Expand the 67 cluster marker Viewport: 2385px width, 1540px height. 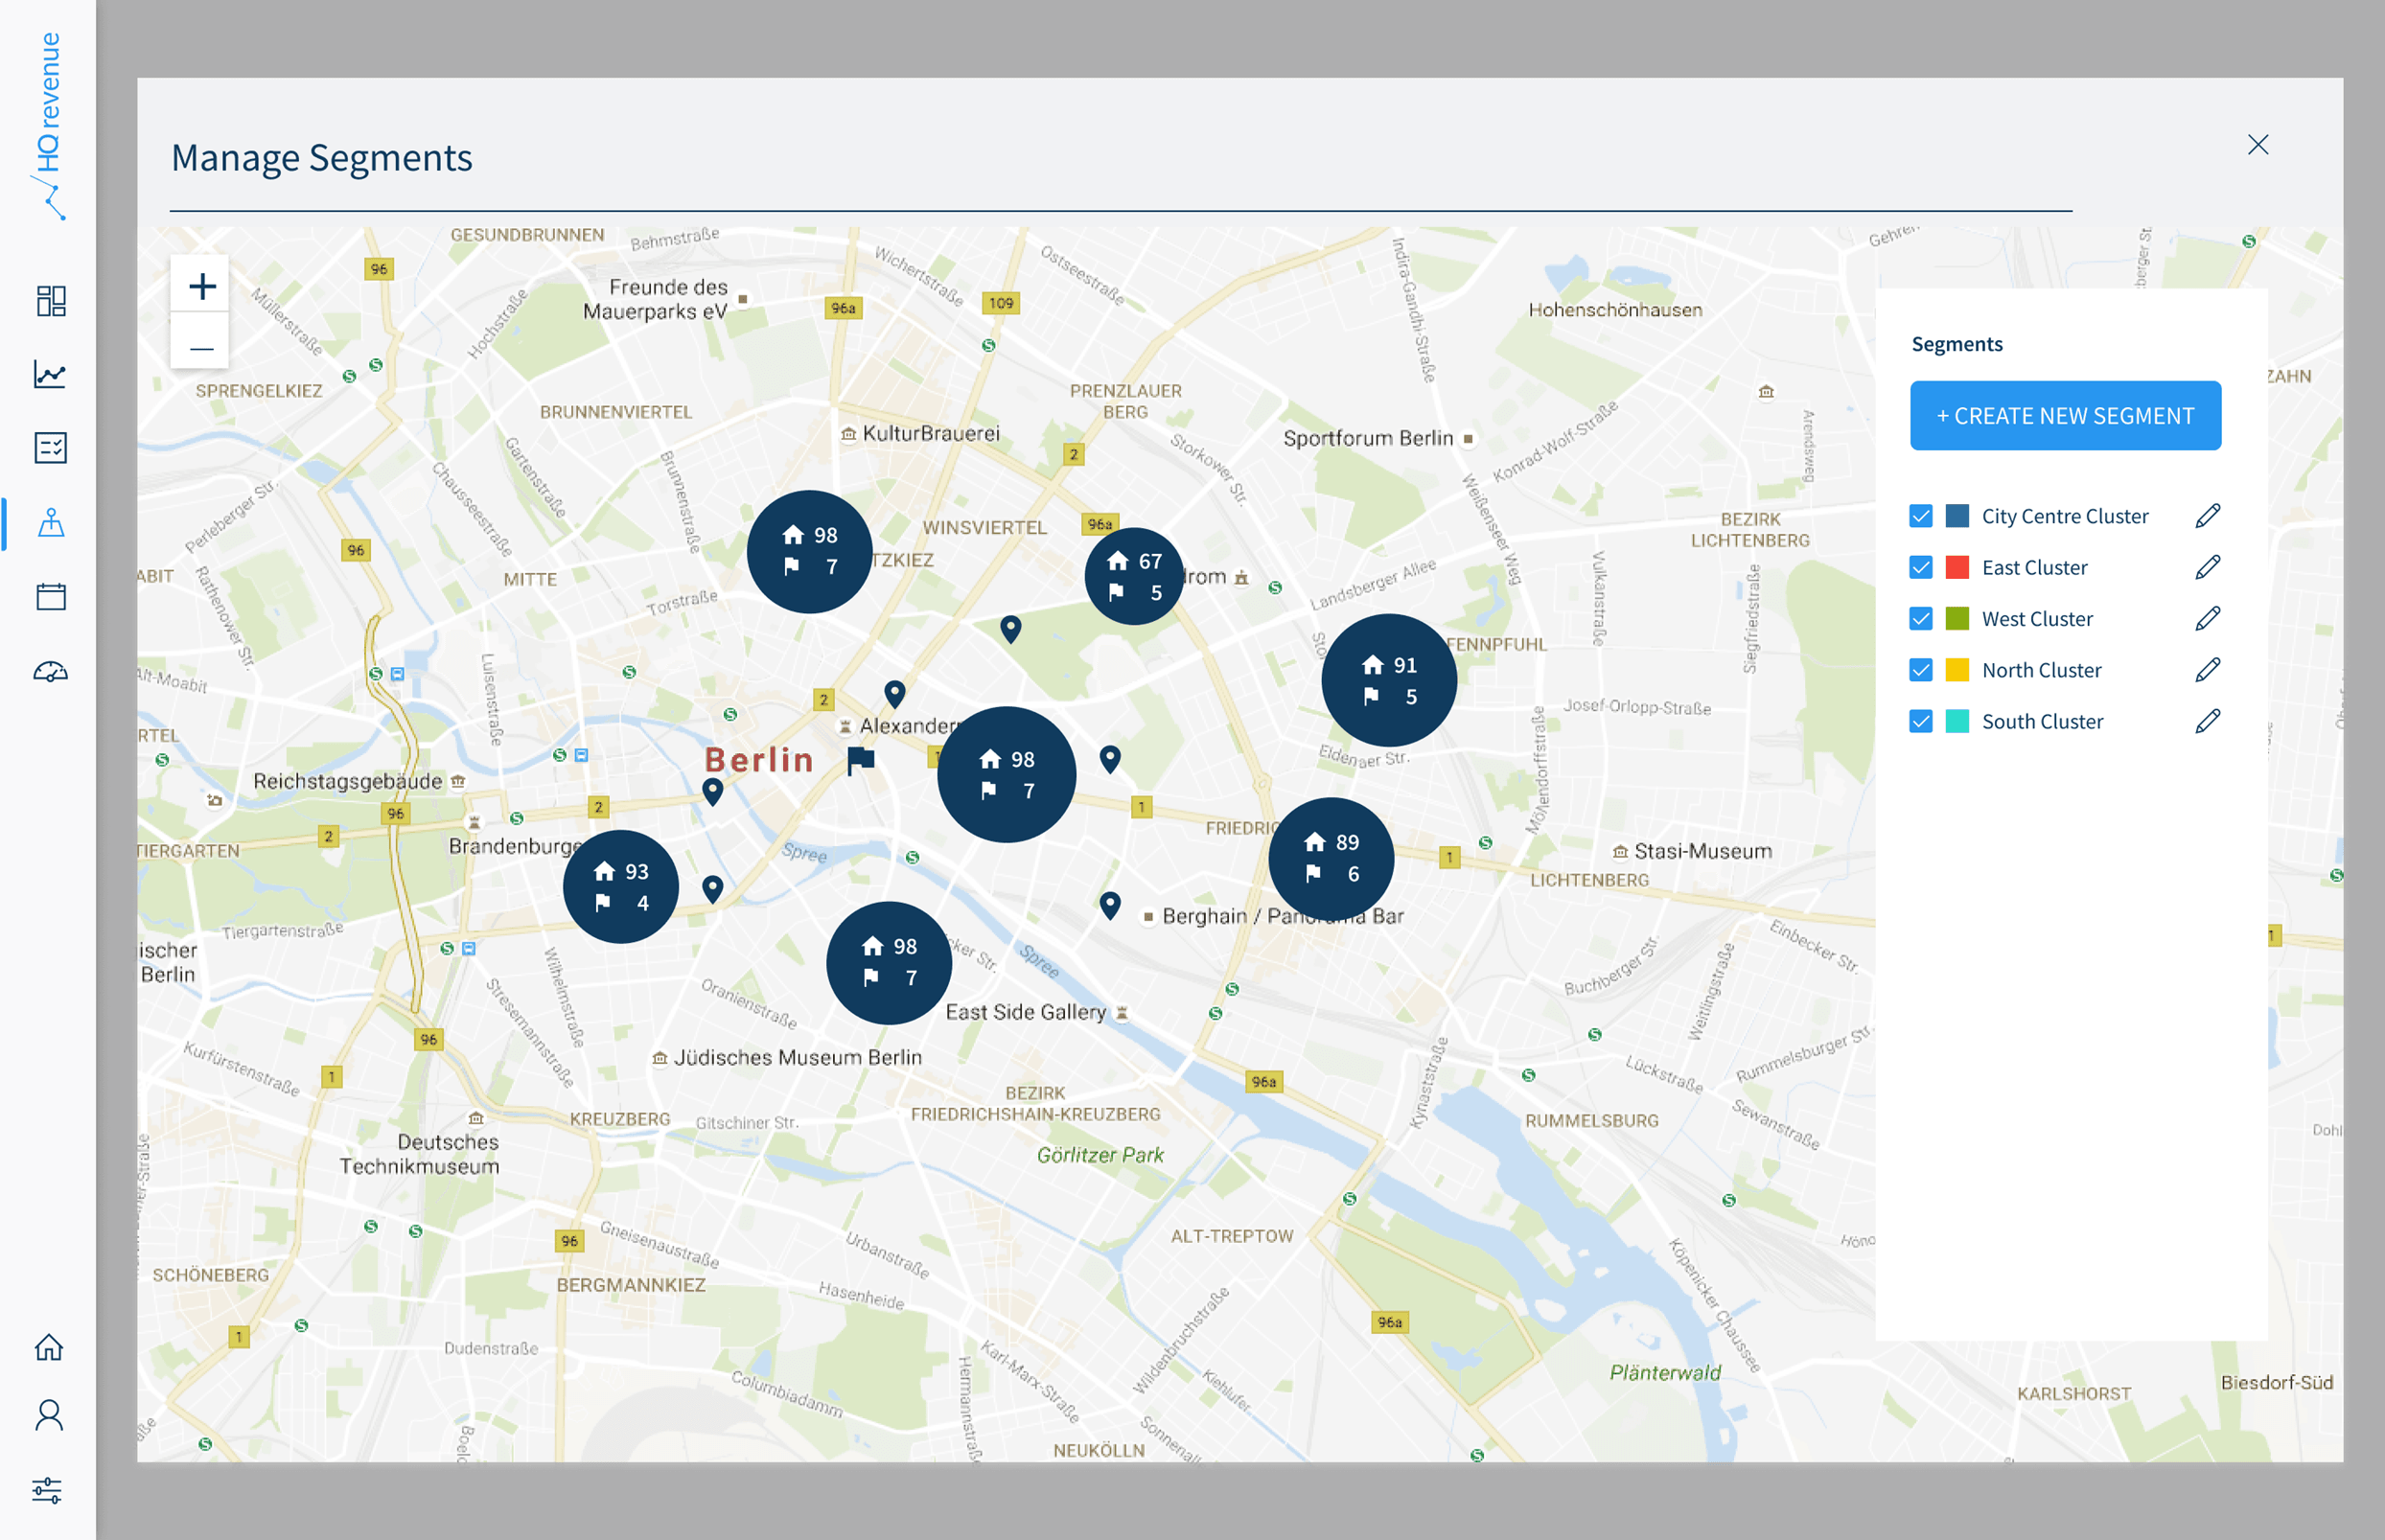pos(1133,575)
